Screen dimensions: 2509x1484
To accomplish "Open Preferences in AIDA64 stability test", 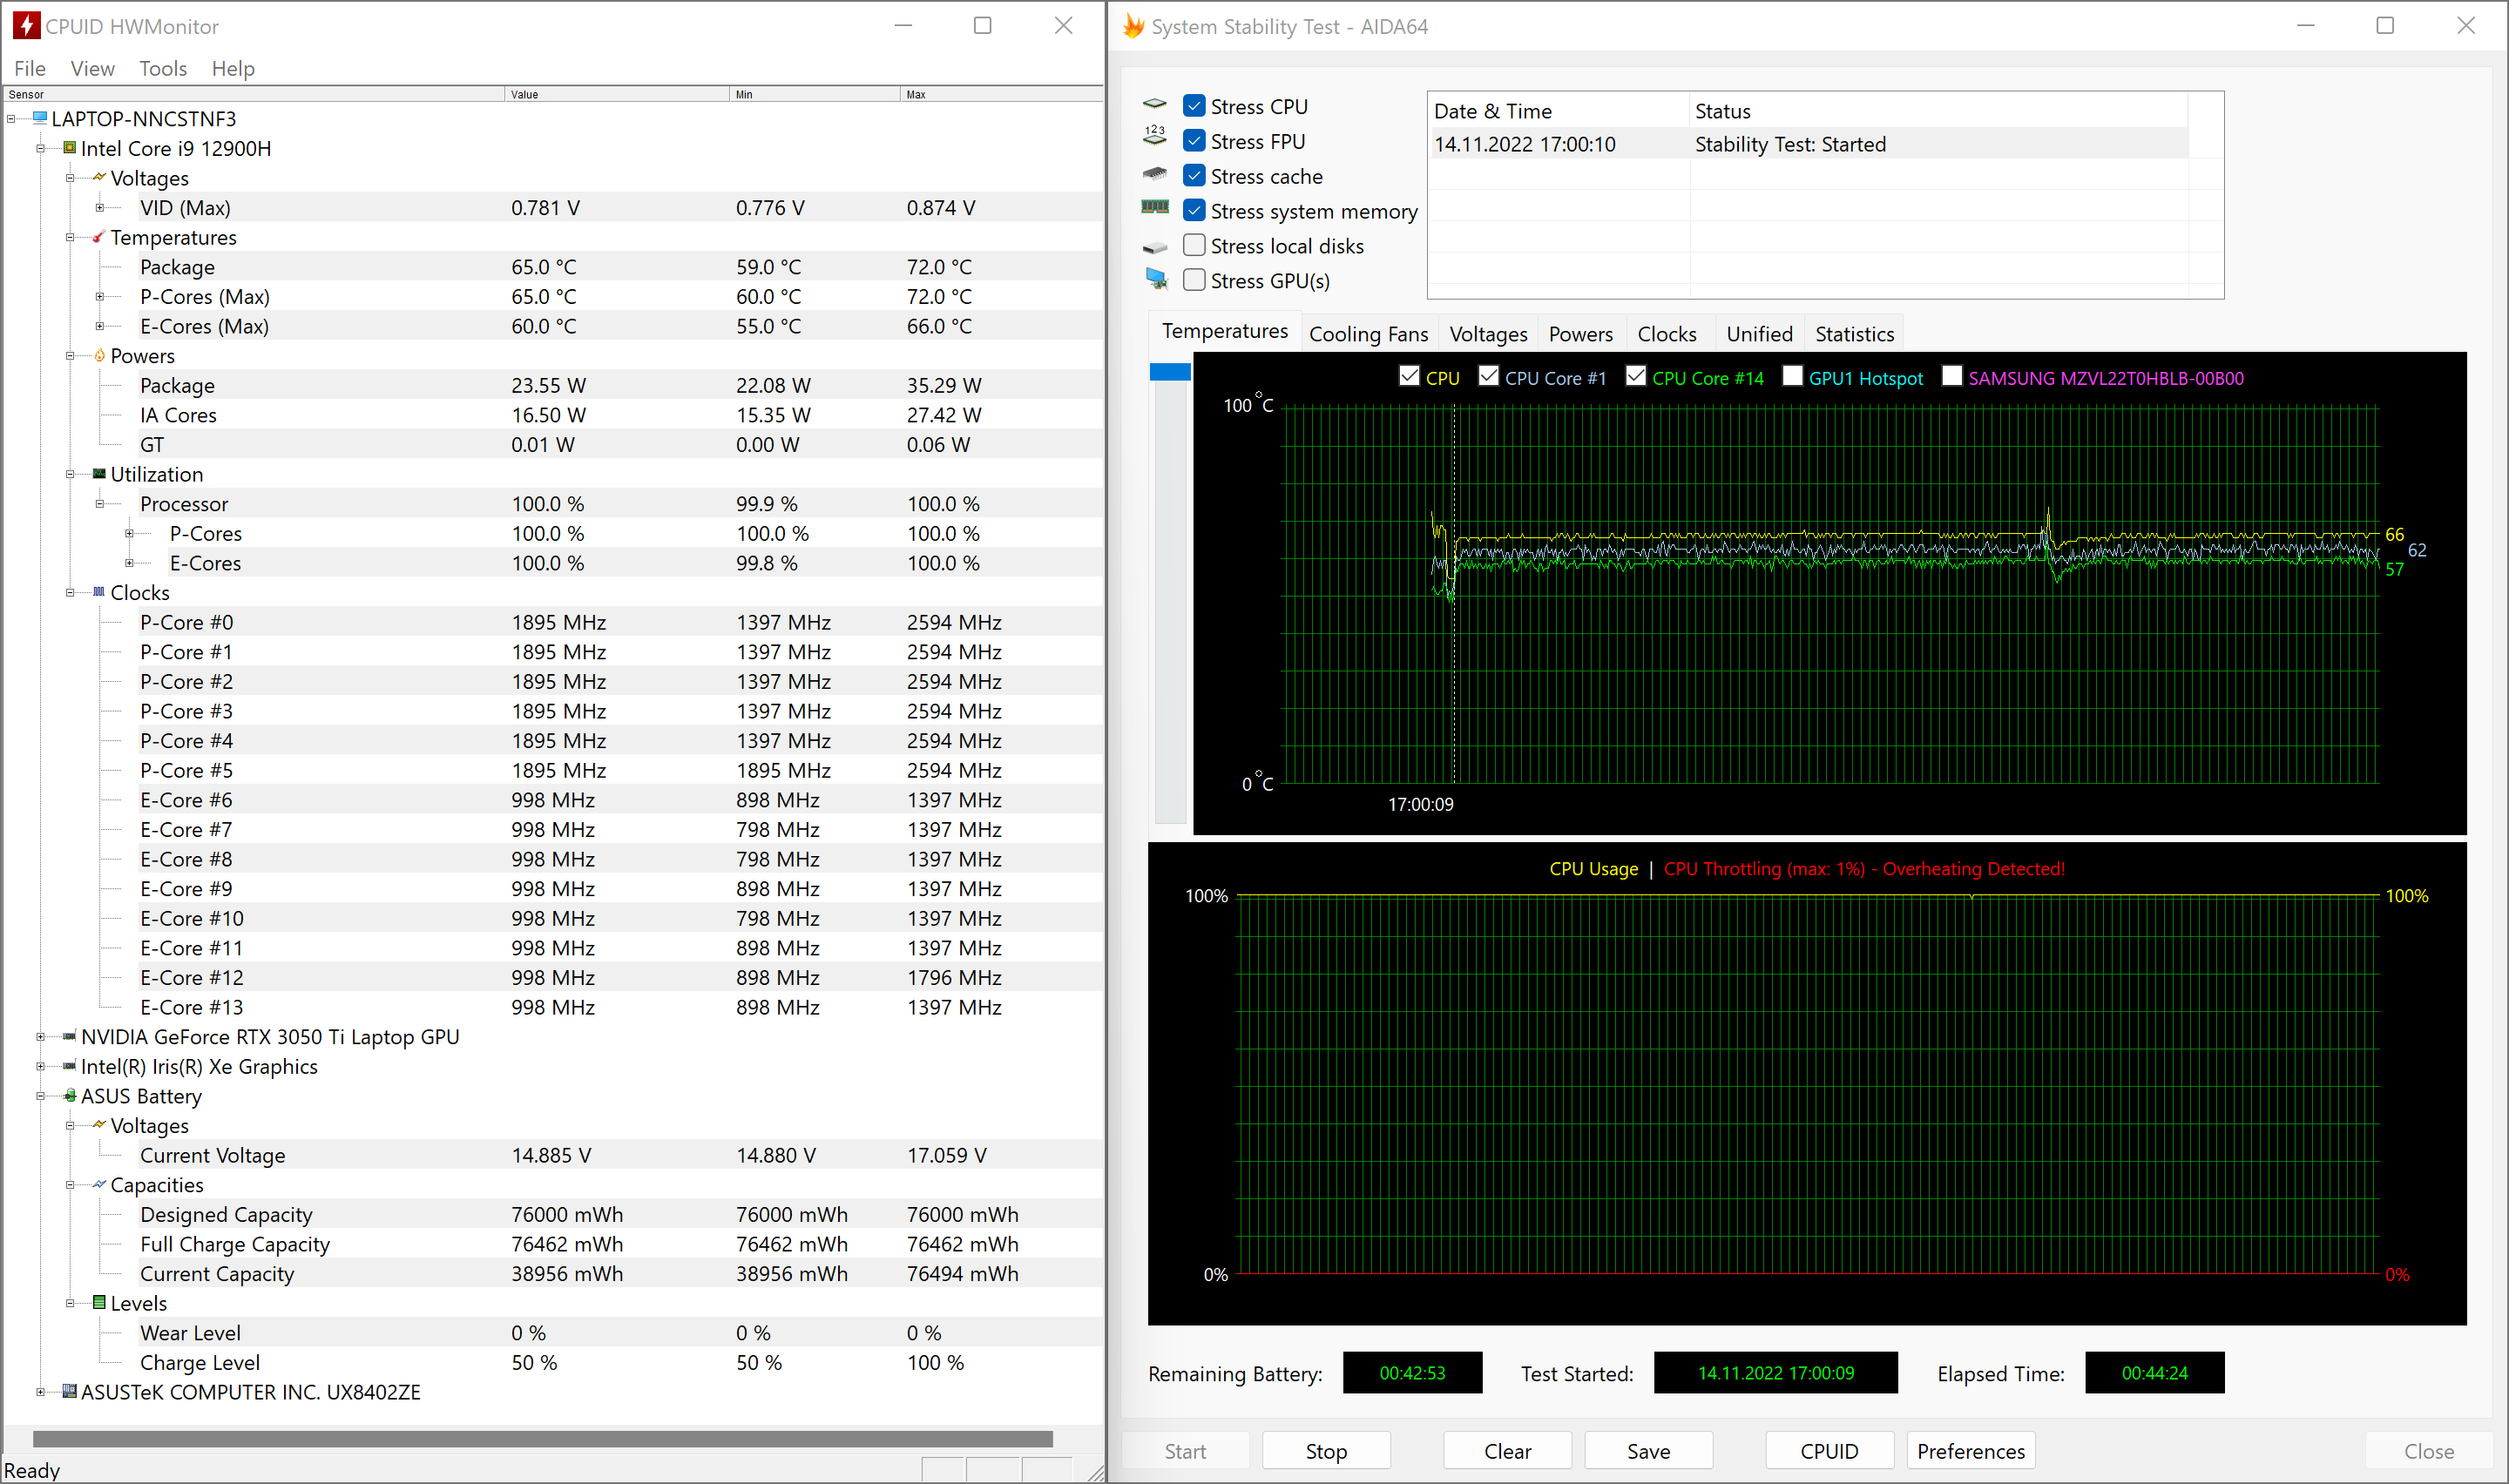I will [x=1970, y=1451].
